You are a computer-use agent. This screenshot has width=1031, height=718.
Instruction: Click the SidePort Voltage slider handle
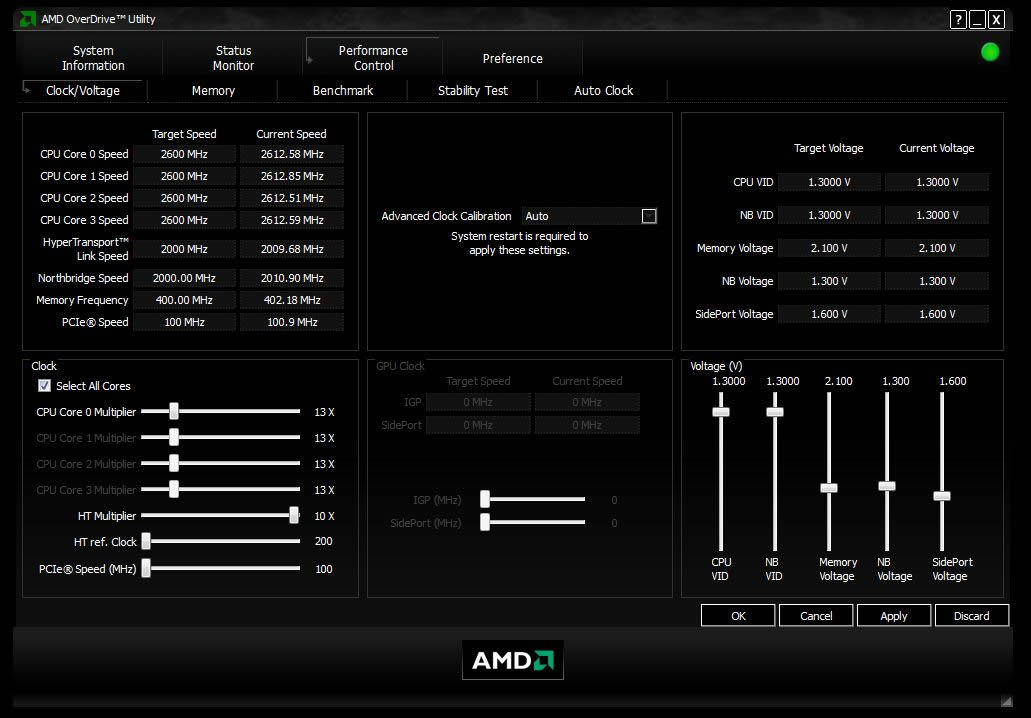tap(942, 496)
